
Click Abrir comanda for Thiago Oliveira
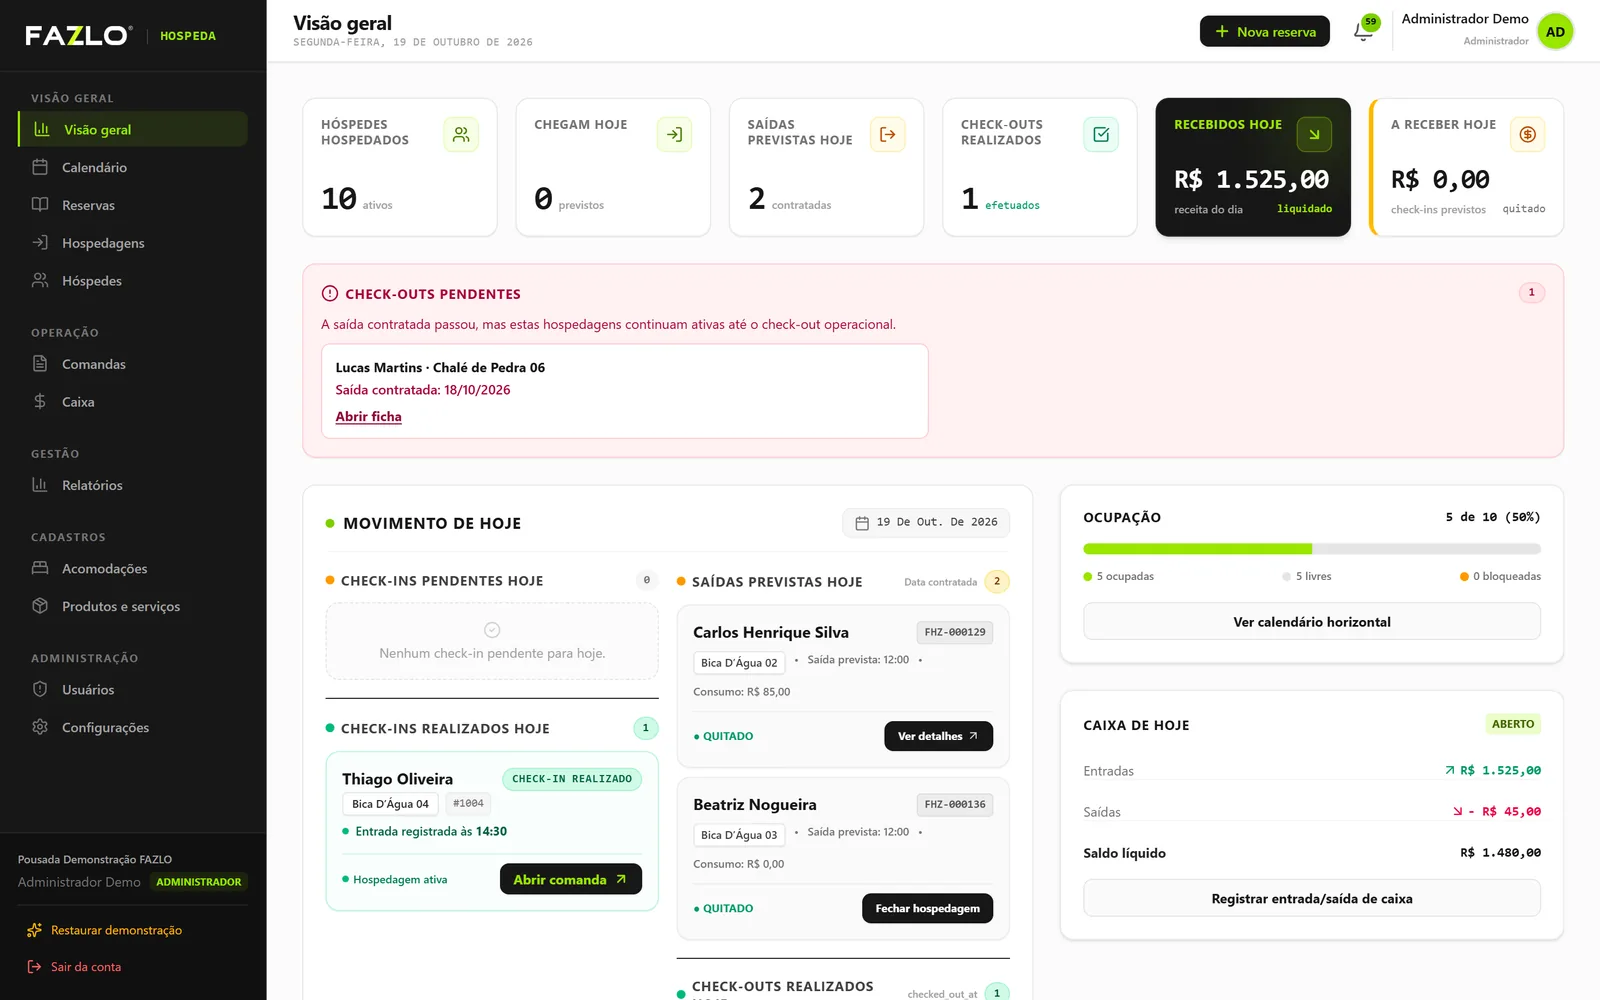(x=571, y=879)
